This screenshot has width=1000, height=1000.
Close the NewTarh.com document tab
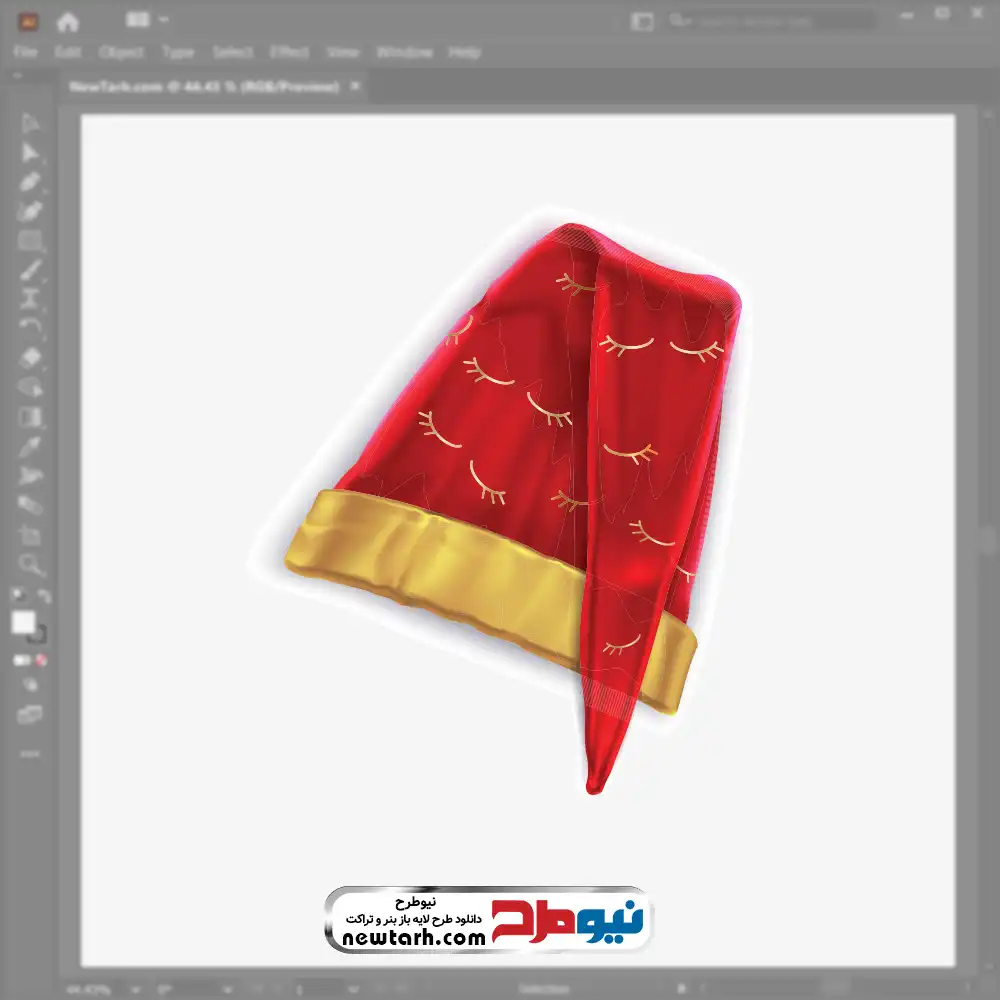pos(355,87)
